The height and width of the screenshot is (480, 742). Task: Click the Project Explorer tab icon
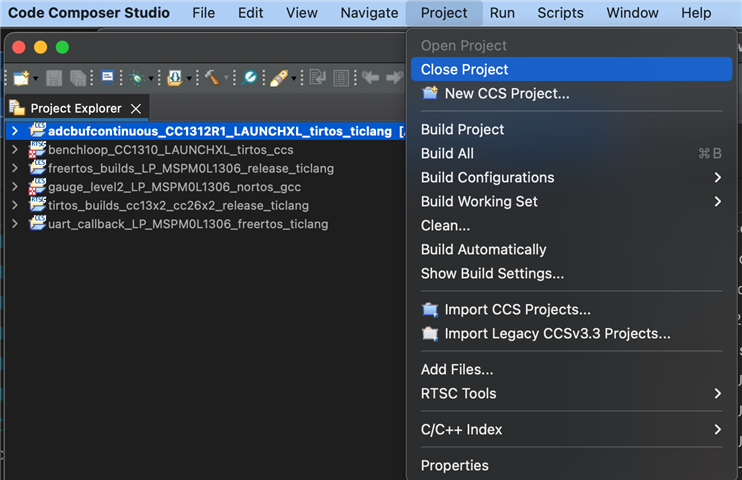tap(17, 108)
